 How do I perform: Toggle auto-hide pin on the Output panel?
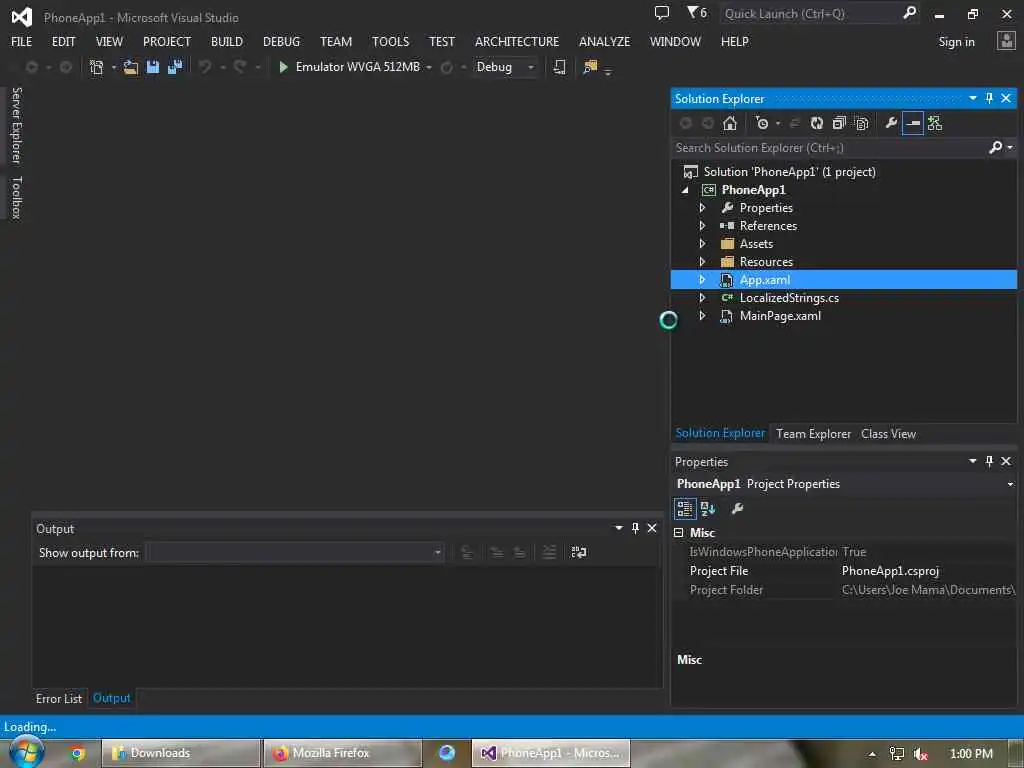tap(635, 528)
